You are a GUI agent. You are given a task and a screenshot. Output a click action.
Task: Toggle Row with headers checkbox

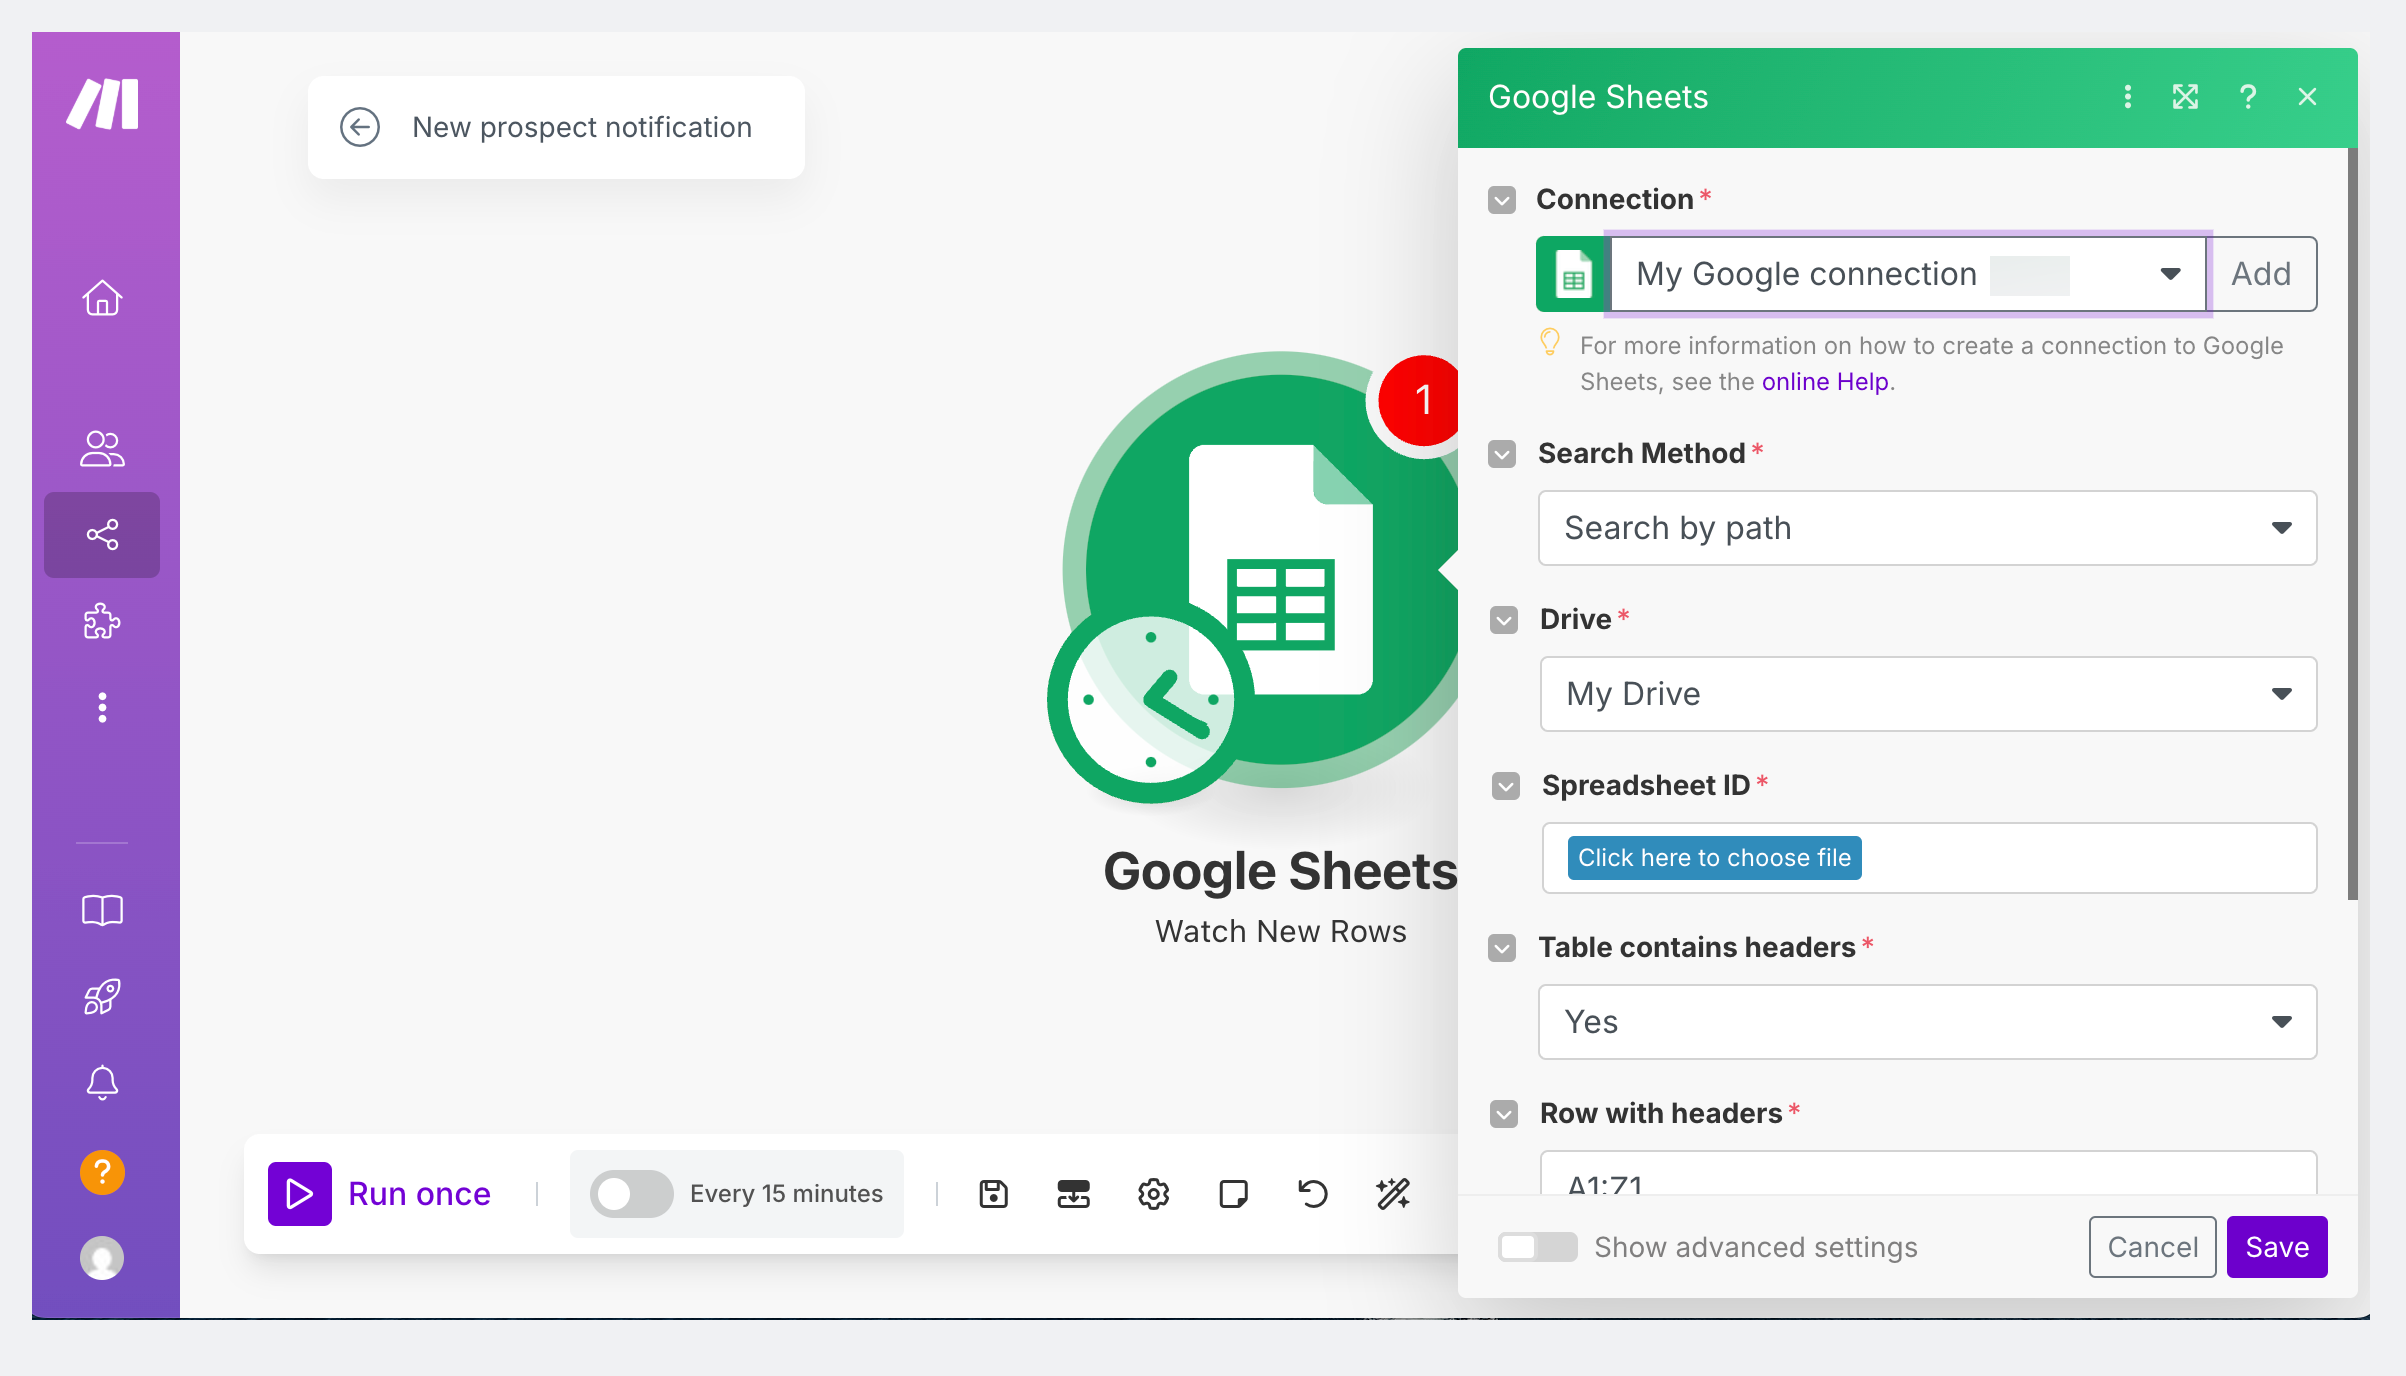[1504, 1114]
